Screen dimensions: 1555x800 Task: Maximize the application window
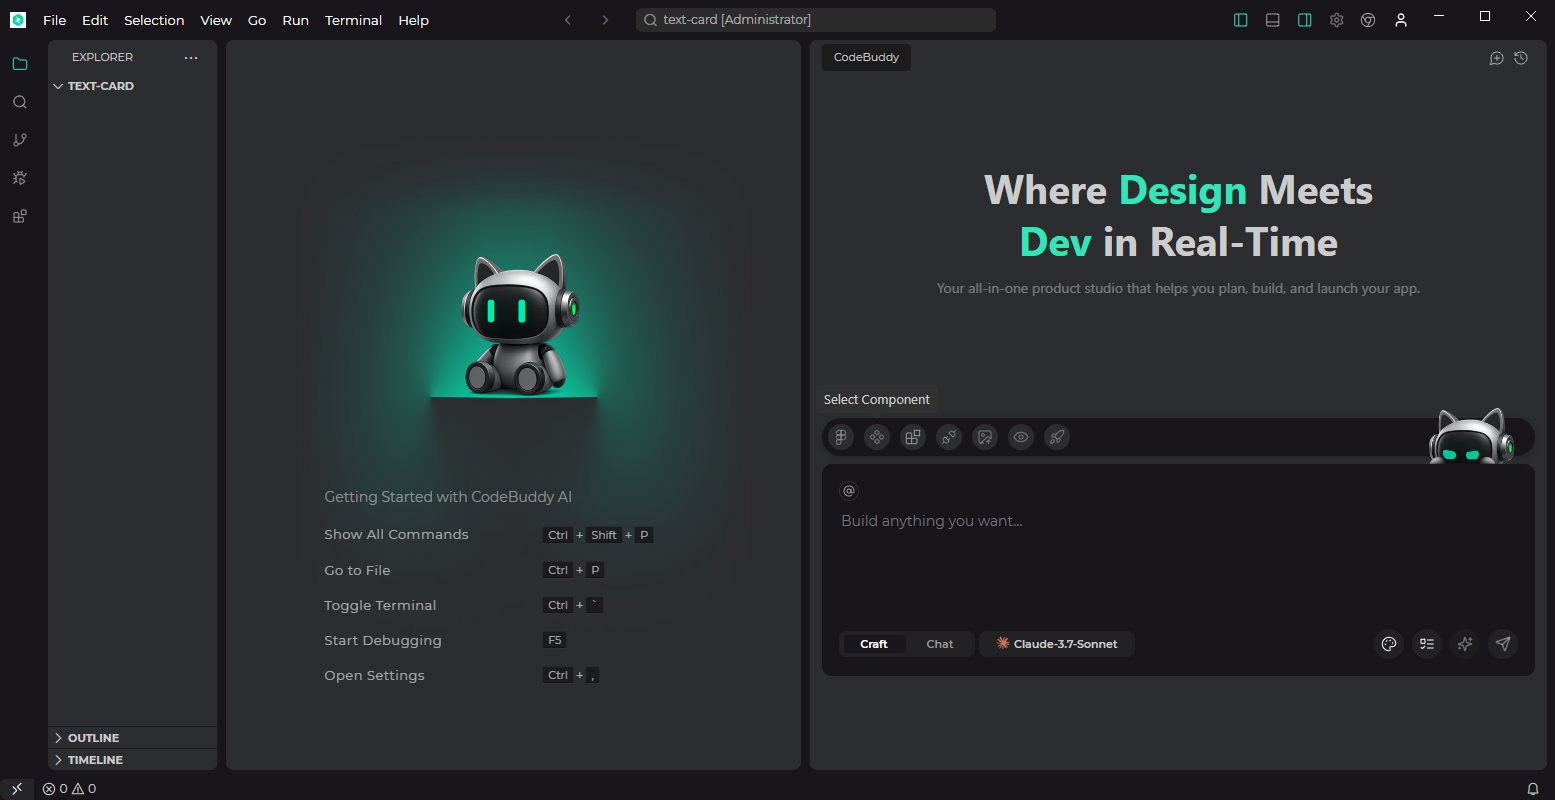[1485, 16]
